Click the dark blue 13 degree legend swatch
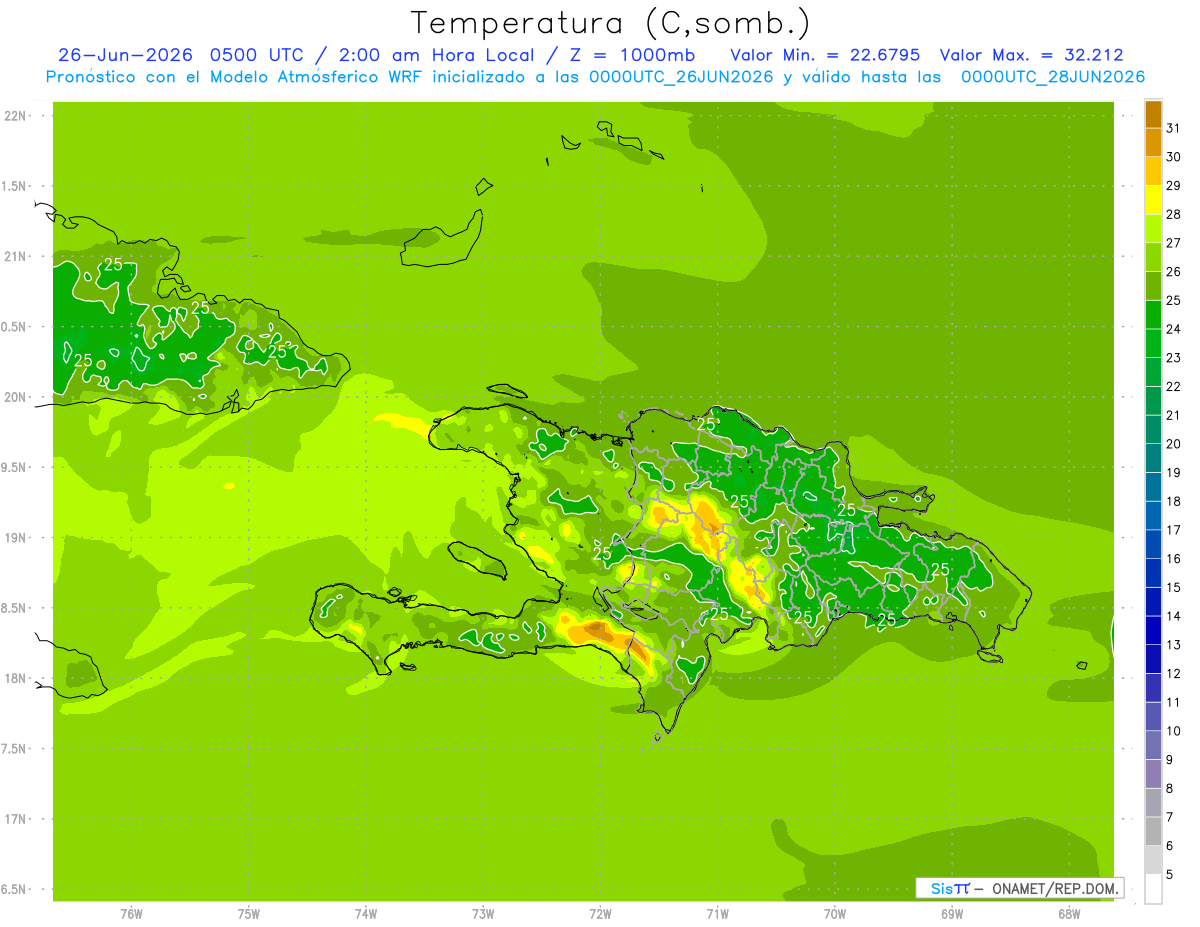 pos(1153,630)
